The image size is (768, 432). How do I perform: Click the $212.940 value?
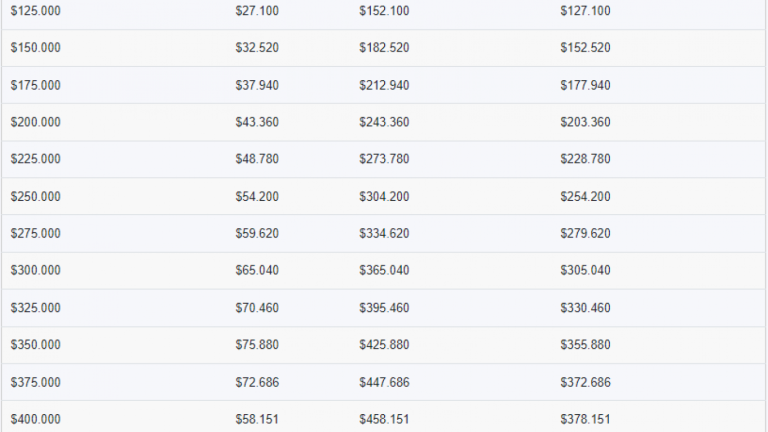click(384, 85)
